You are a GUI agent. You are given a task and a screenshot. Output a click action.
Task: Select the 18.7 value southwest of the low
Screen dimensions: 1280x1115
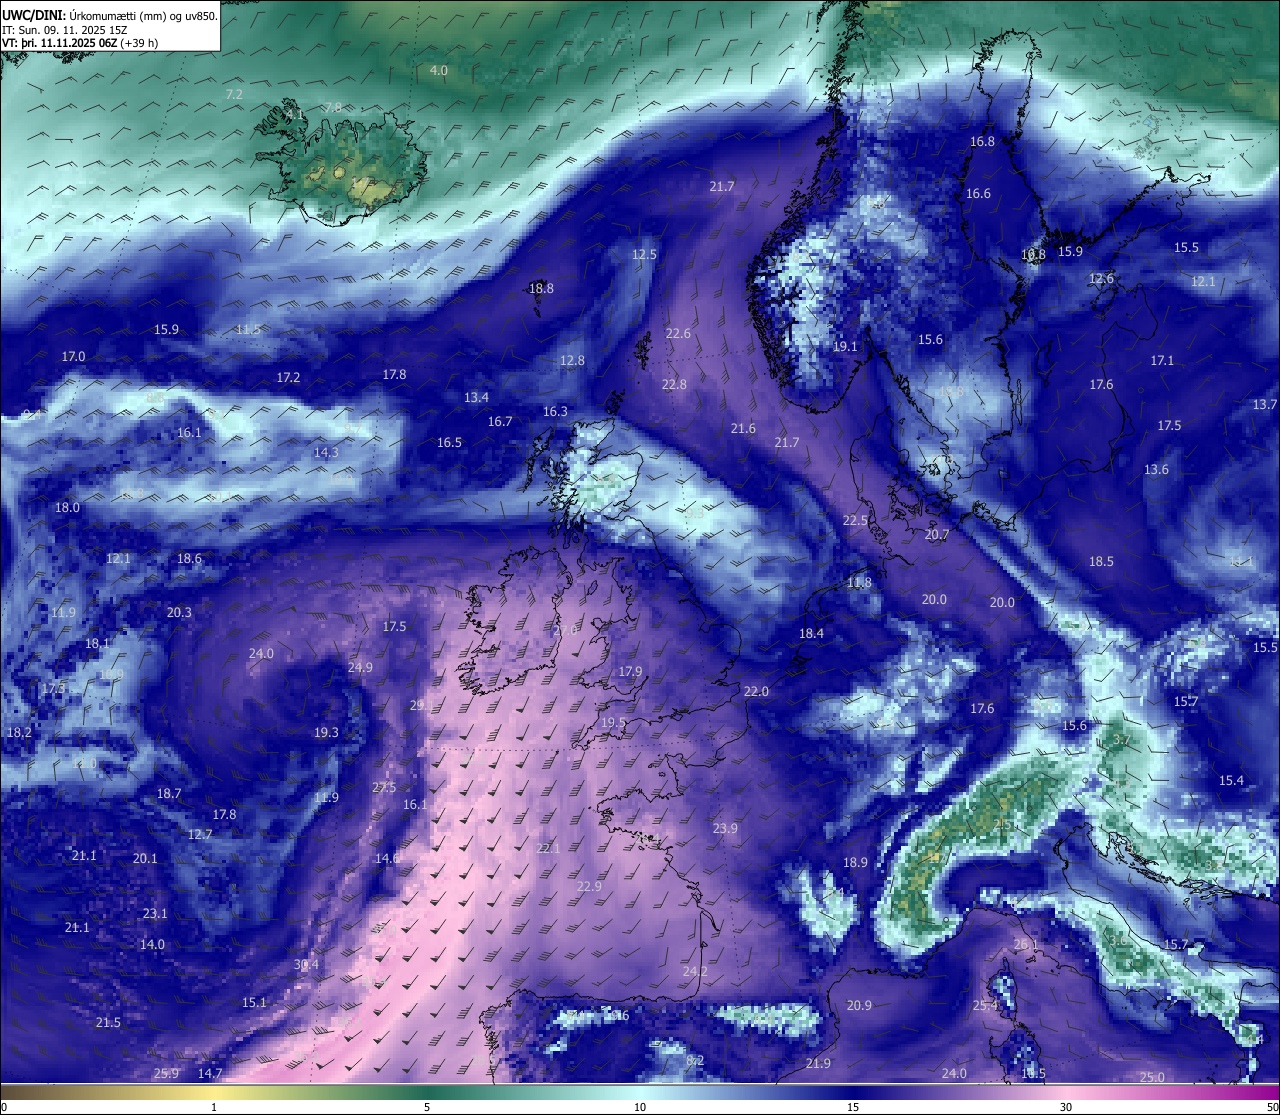click(169, 794)
